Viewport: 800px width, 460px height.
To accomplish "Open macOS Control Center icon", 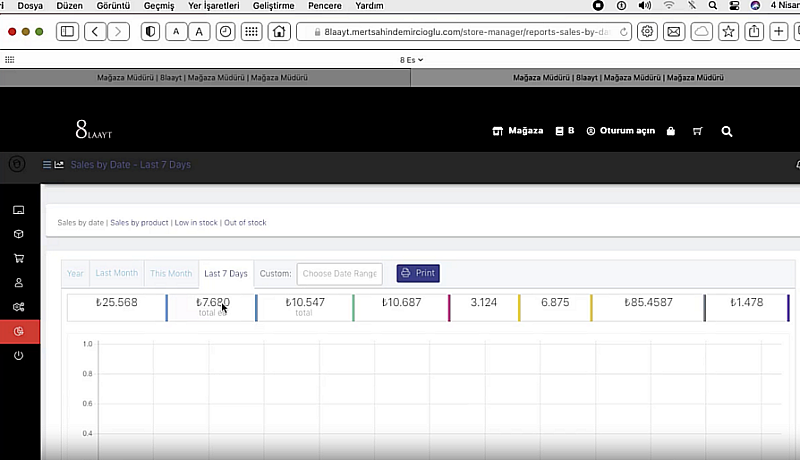I will coord(734,6).
